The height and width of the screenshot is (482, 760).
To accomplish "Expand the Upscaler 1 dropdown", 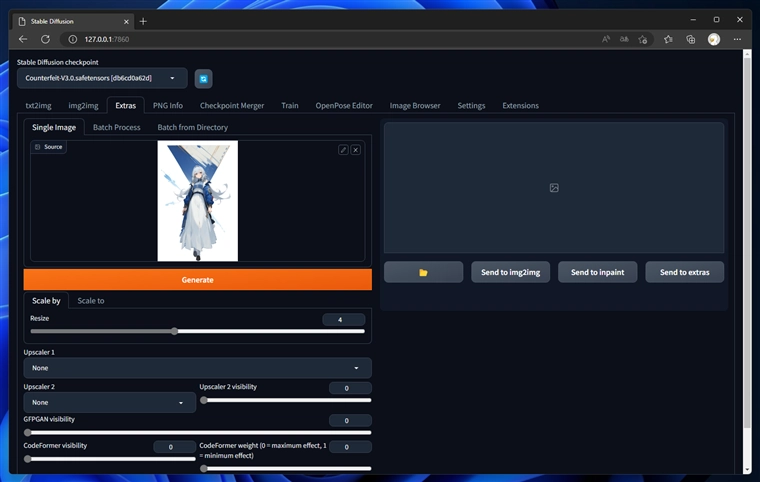I will point(197,368).
